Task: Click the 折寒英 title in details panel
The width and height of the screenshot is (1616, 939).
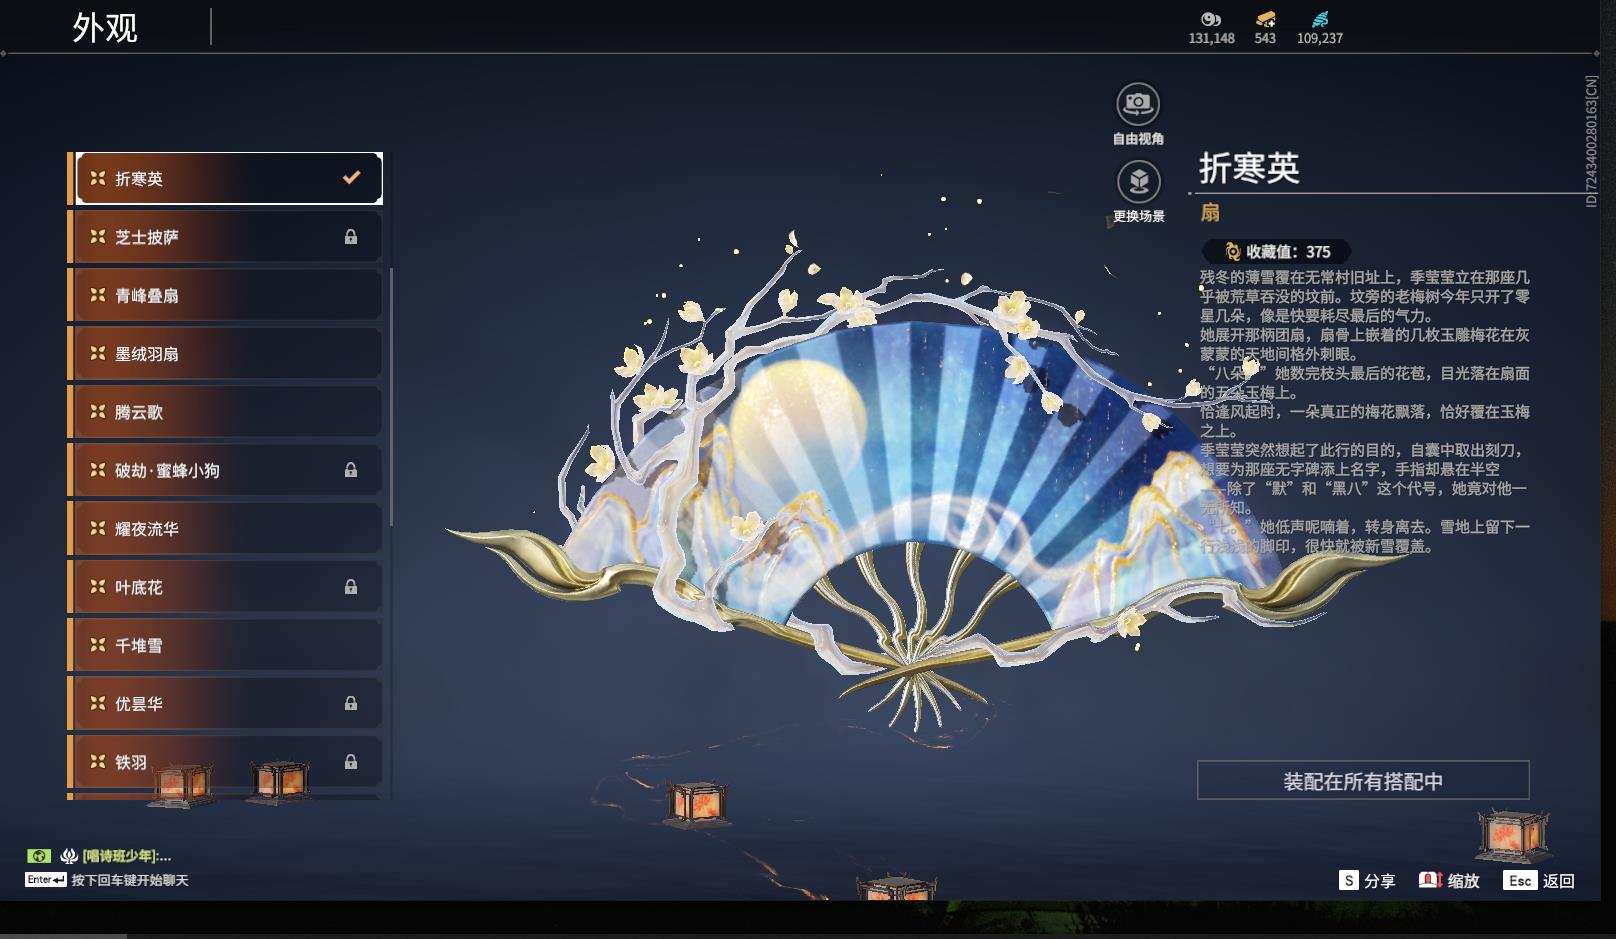Action: coord(1249,167)
